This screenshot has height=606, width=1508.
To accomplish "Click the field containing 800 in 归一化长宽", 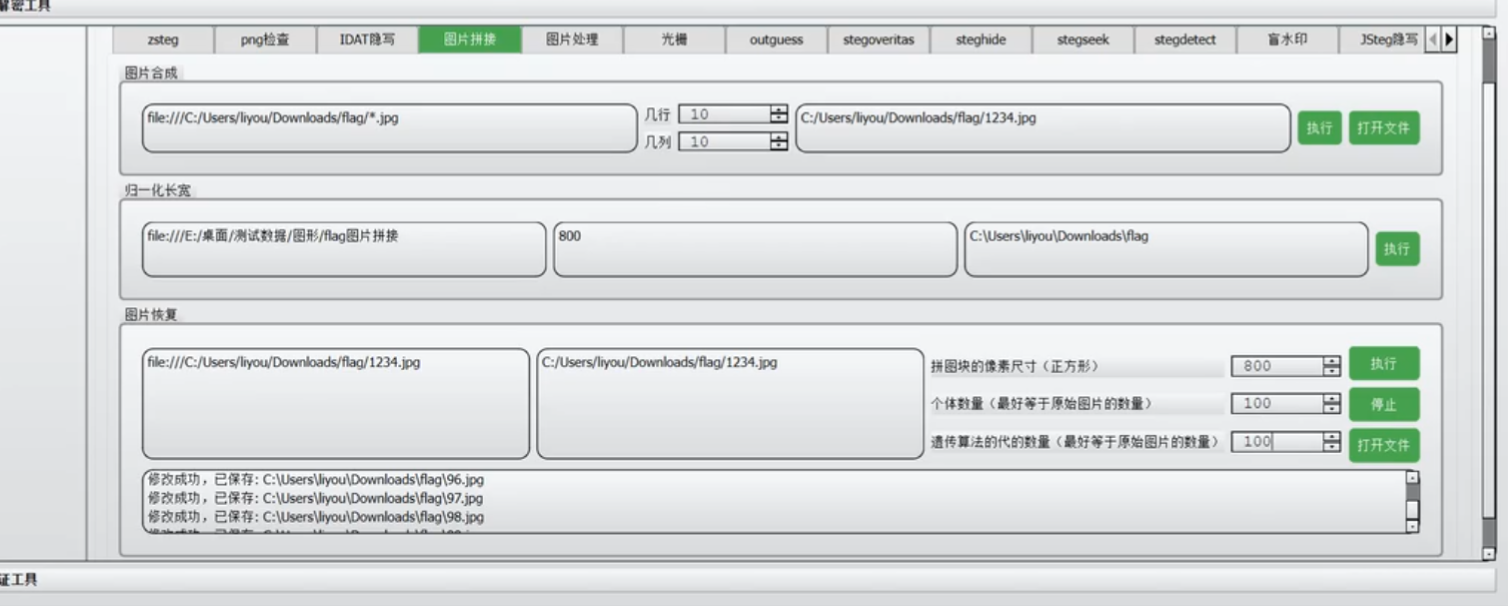I will [755, 249].
